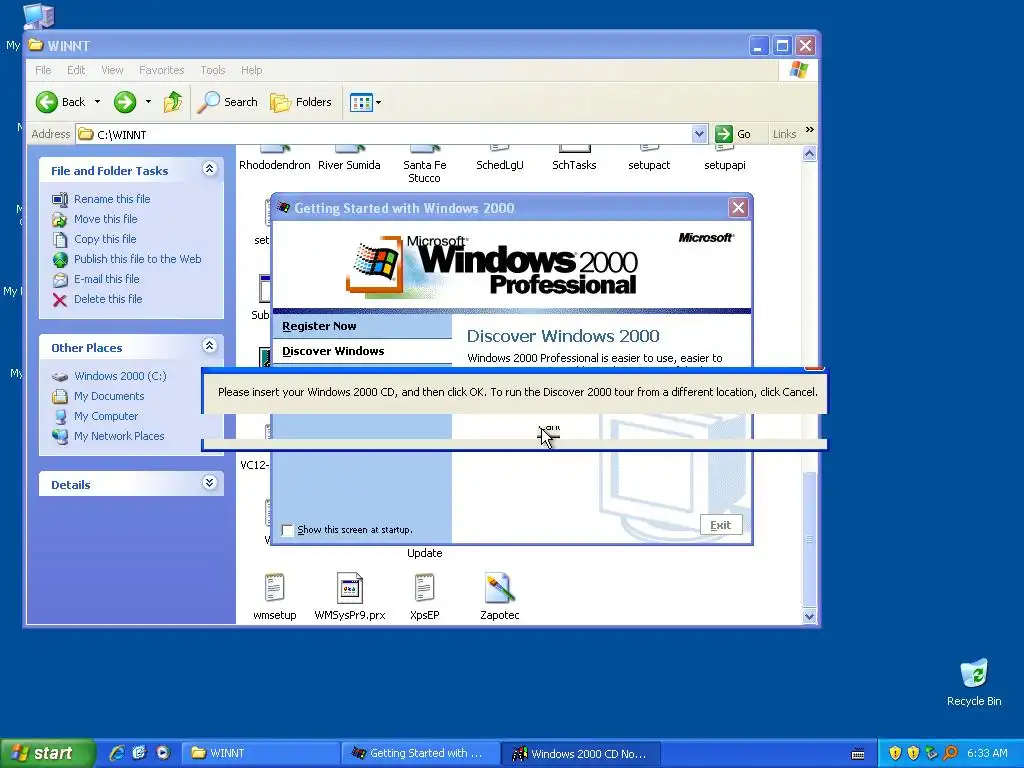Open the Tools menu
This screenshot has height=768, width=1024.
point(213,70)
